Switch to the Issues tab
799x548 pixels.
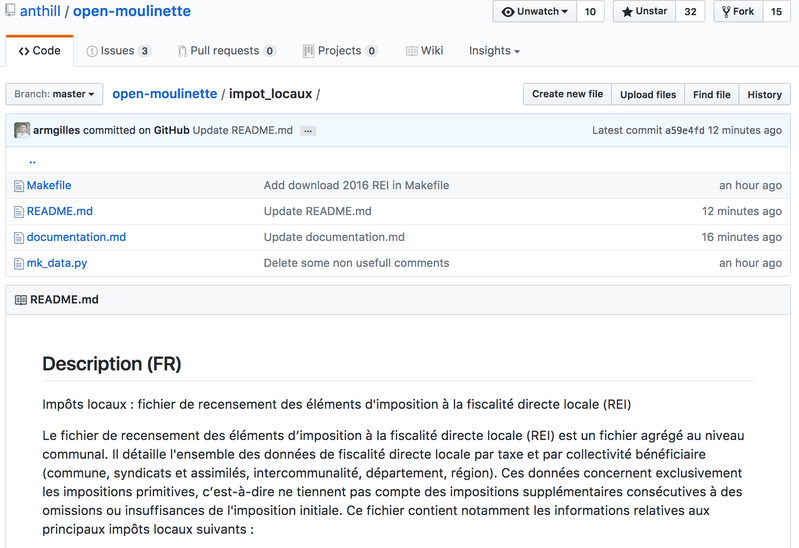pyautogui.click(x=119, y=50)
